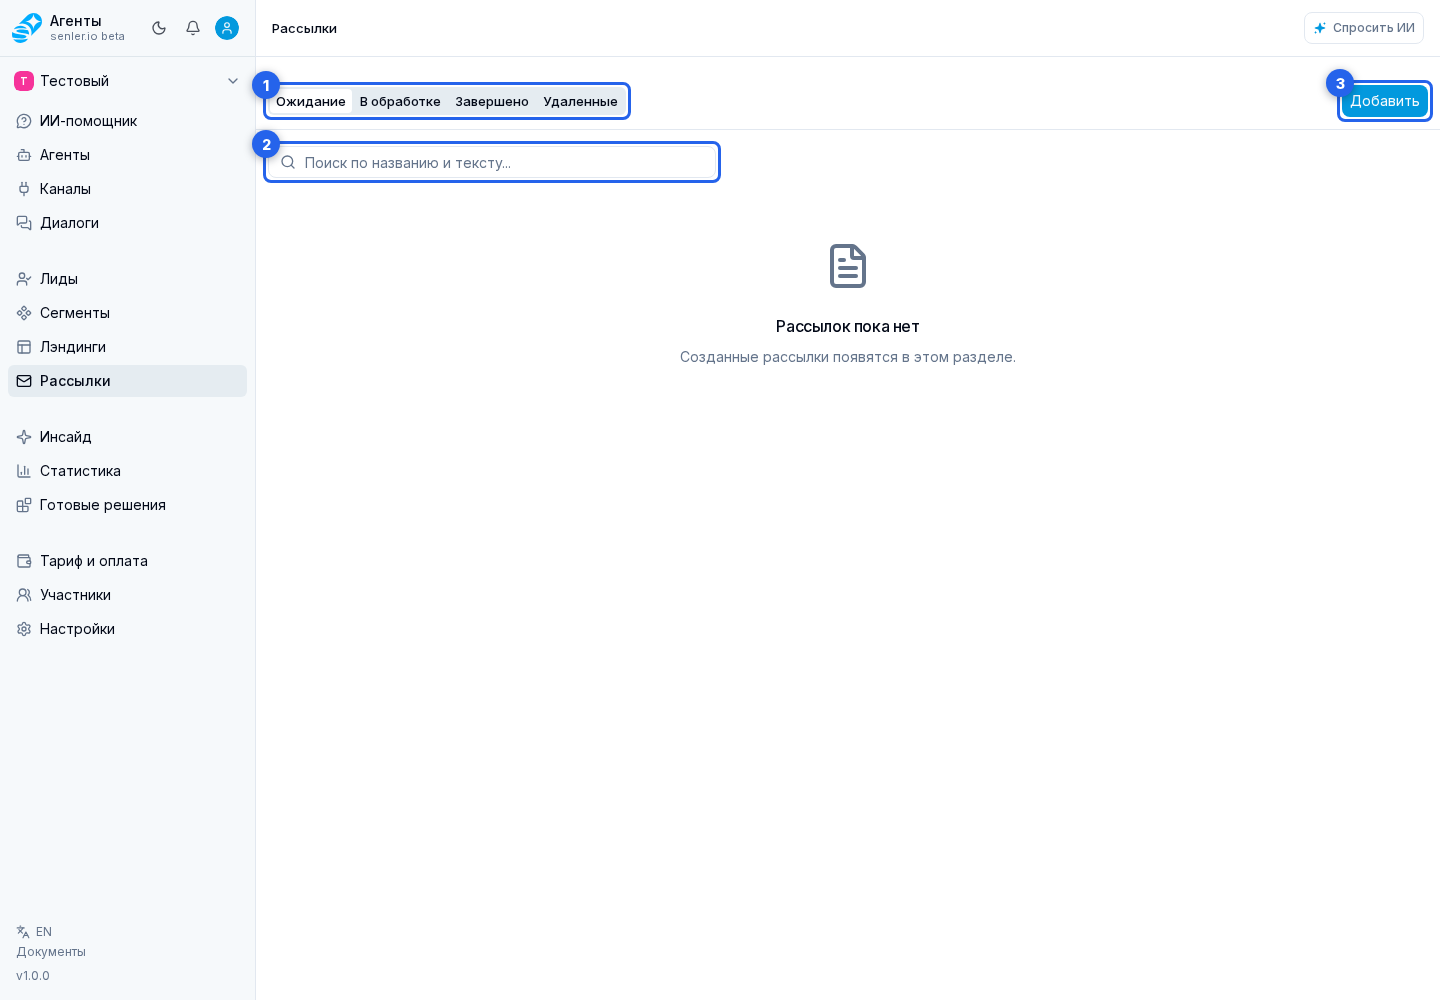
Task: Click the Добавить button
Action: coord(1385,101)
